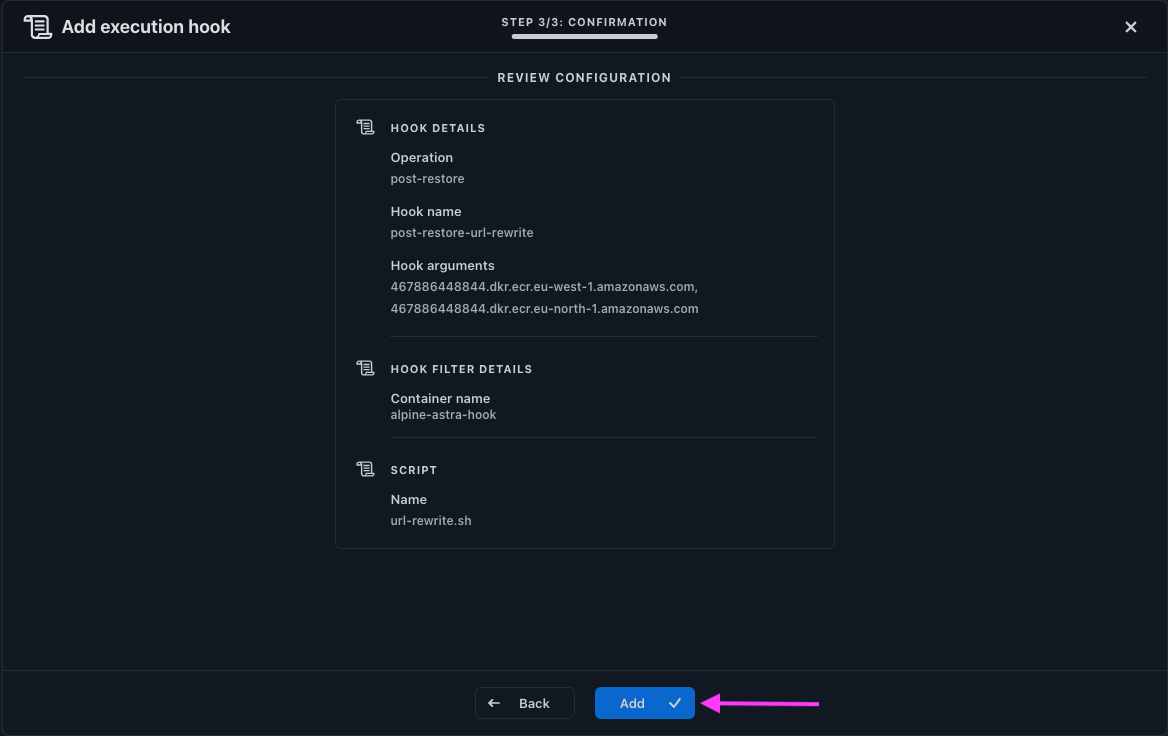This screenshot has height=736, width=1168.
Task: Select the post-restore operation value
Action: coord(427,178)
